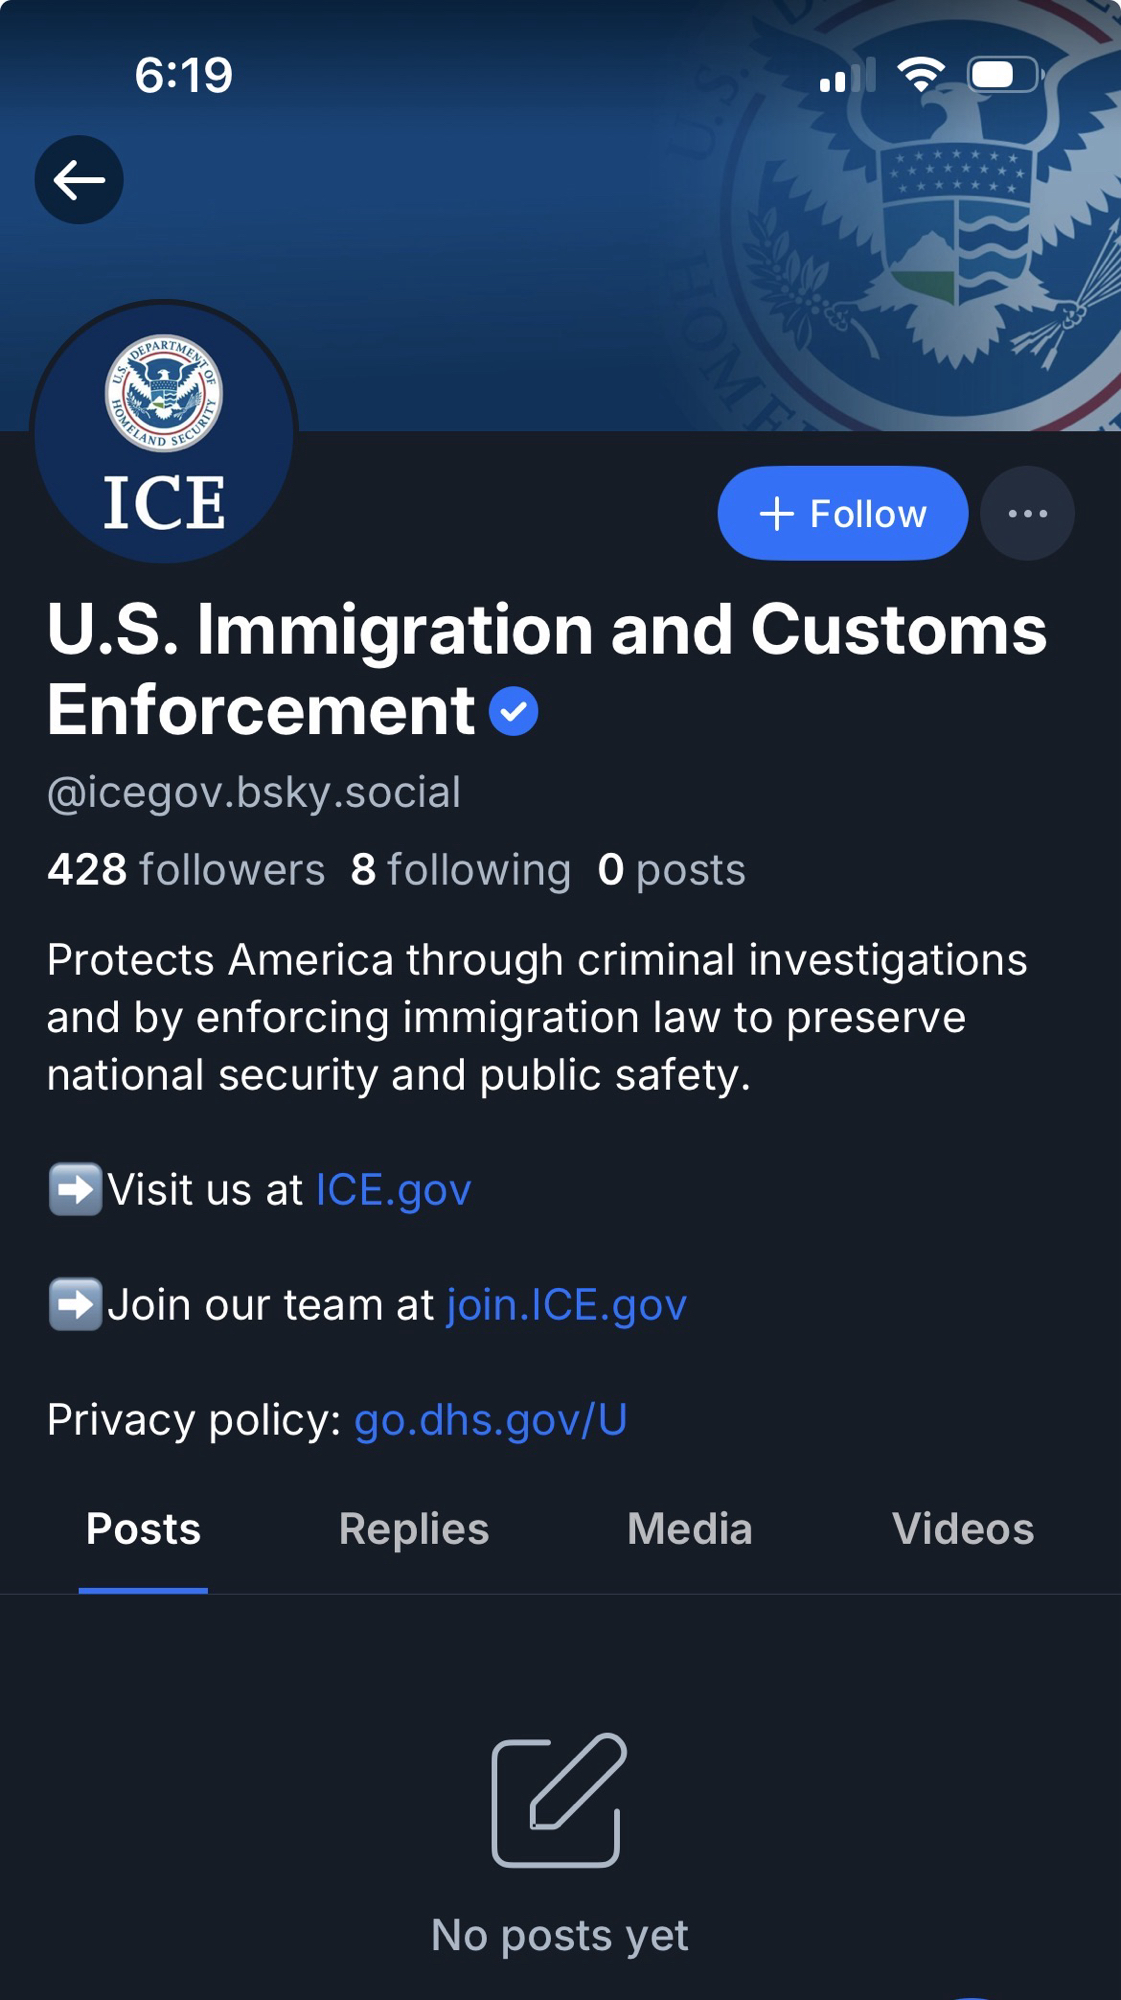Tap the empty posts compose icon
The width and height of the screenshot is (1121, 2000).
click(x=559, y=1800)
